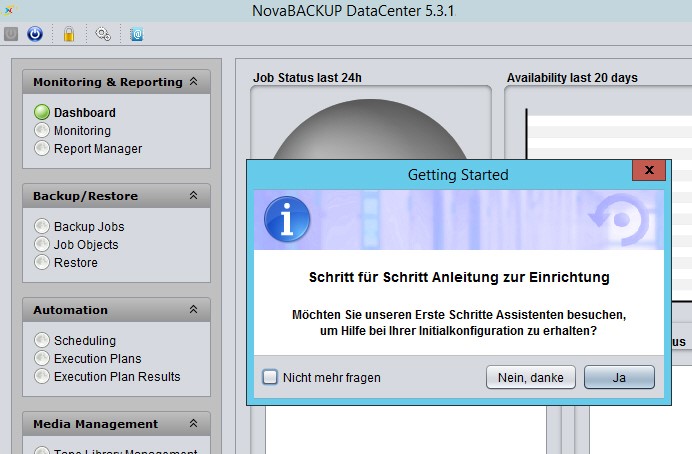Screen dimensions: 692x454
Task: Collapse the Automation panel
Action: pyautogui.click(x=193, y=309)
